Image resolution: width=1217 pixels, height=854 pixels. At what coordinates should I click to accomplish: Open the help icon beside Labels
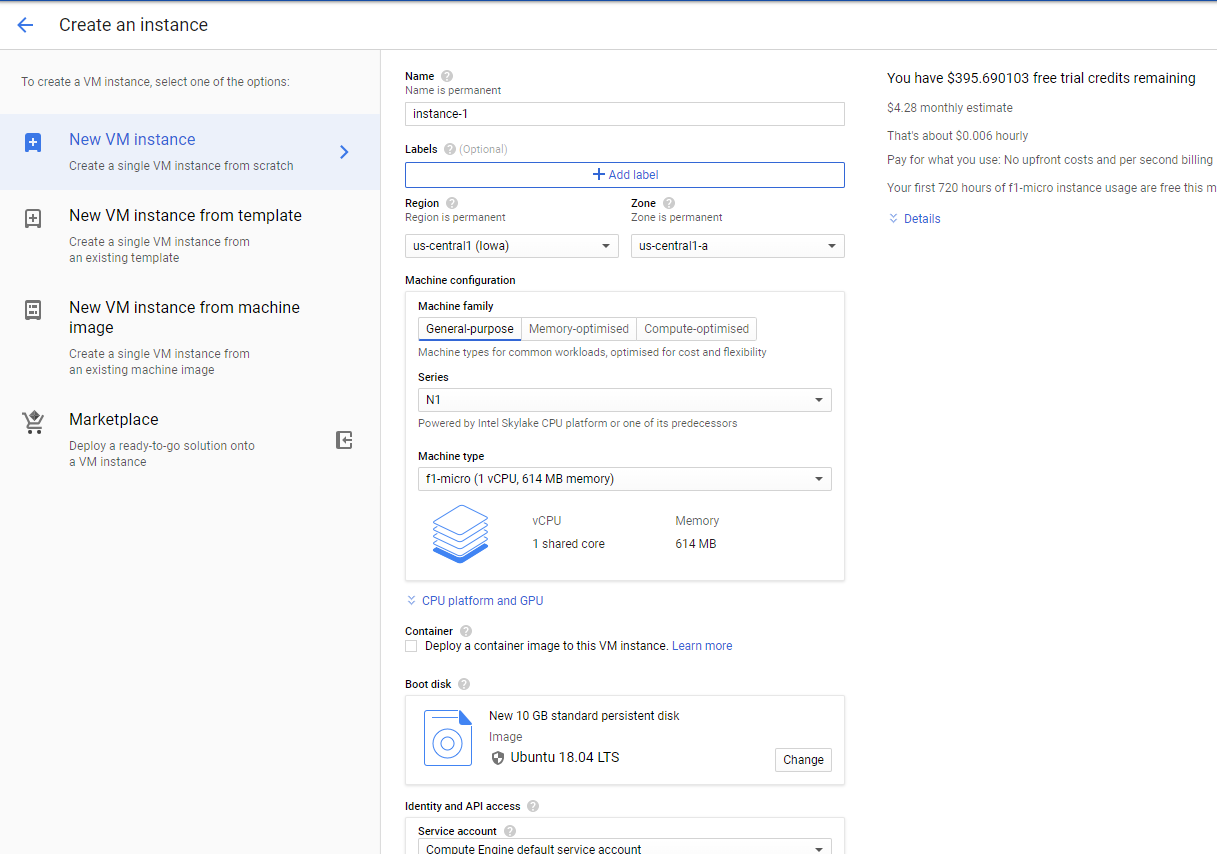coord(450,149)
